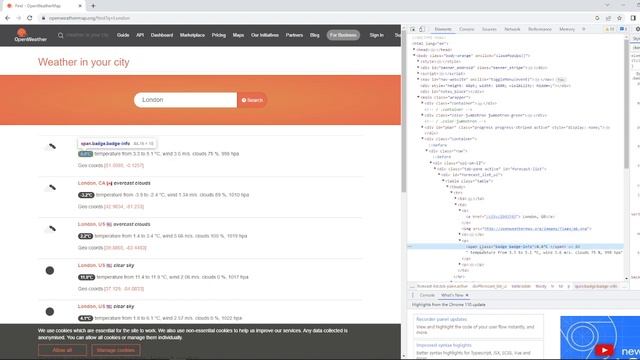Viewport: 640px width, 360px height.
Task: Open the Guide menu item
Action: [x=123, y=35]
